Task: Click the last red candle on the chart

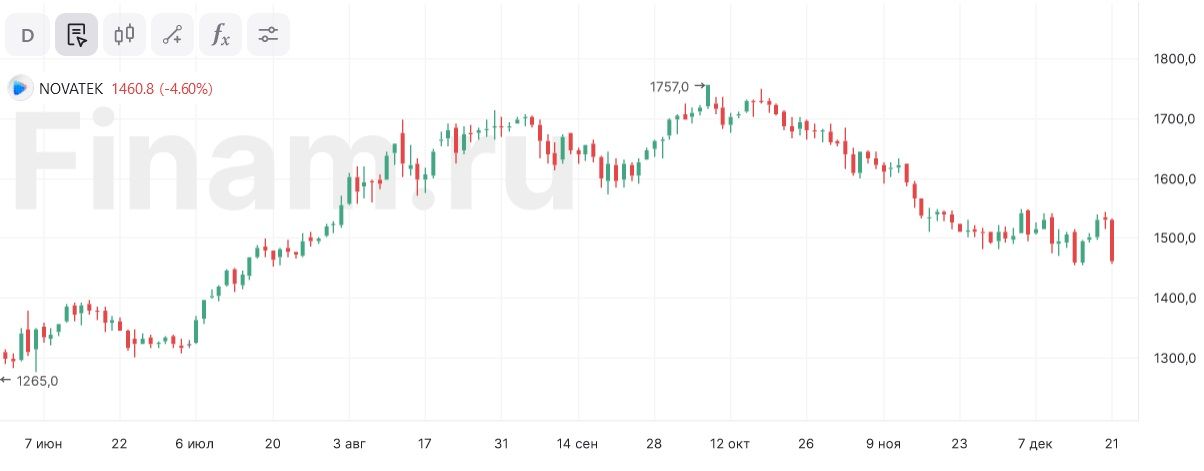Action: [x=1112, y=241]
